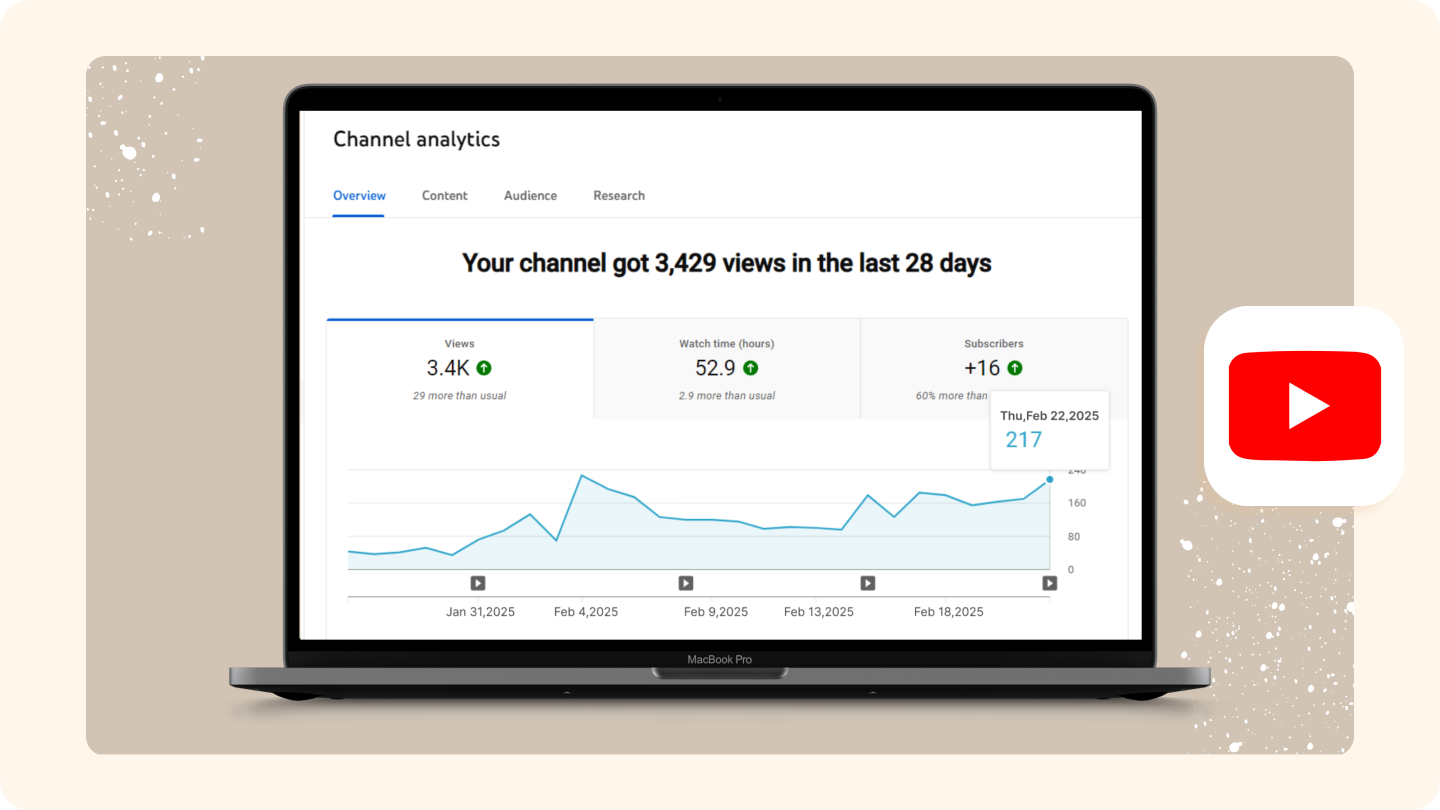
Task: View the Subscribers +16 metric card
Action: click(x=992, y=368)
